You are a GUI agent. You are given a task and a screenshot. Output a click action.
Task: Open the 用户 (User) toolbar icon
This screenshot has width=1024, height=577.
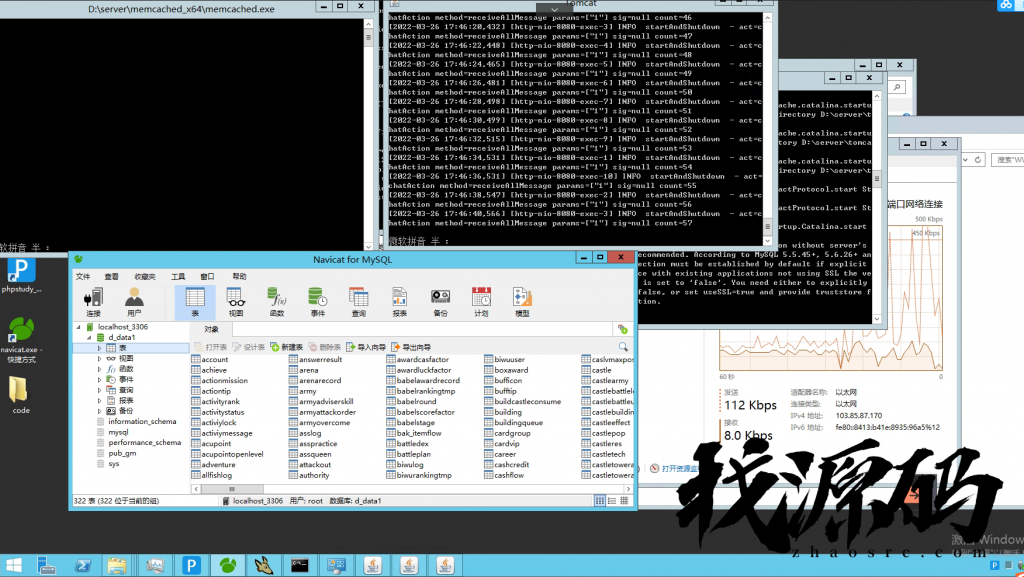[x=134, y=302]
